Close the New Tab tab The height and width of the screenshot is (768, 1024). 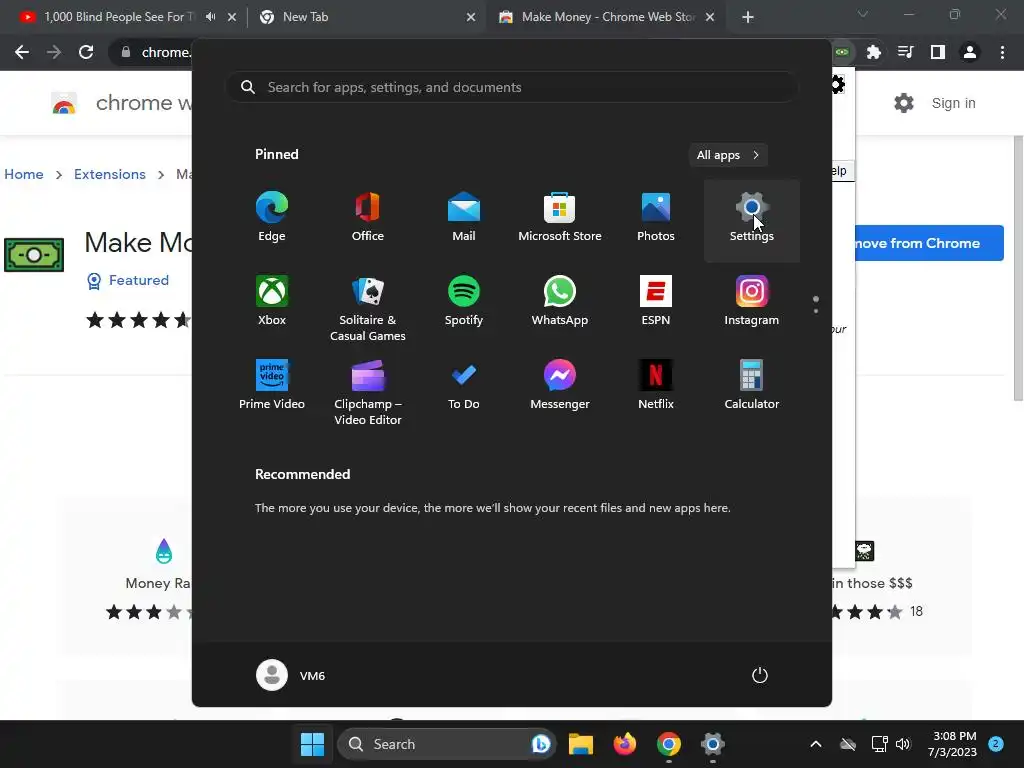(x=471, y=17)
